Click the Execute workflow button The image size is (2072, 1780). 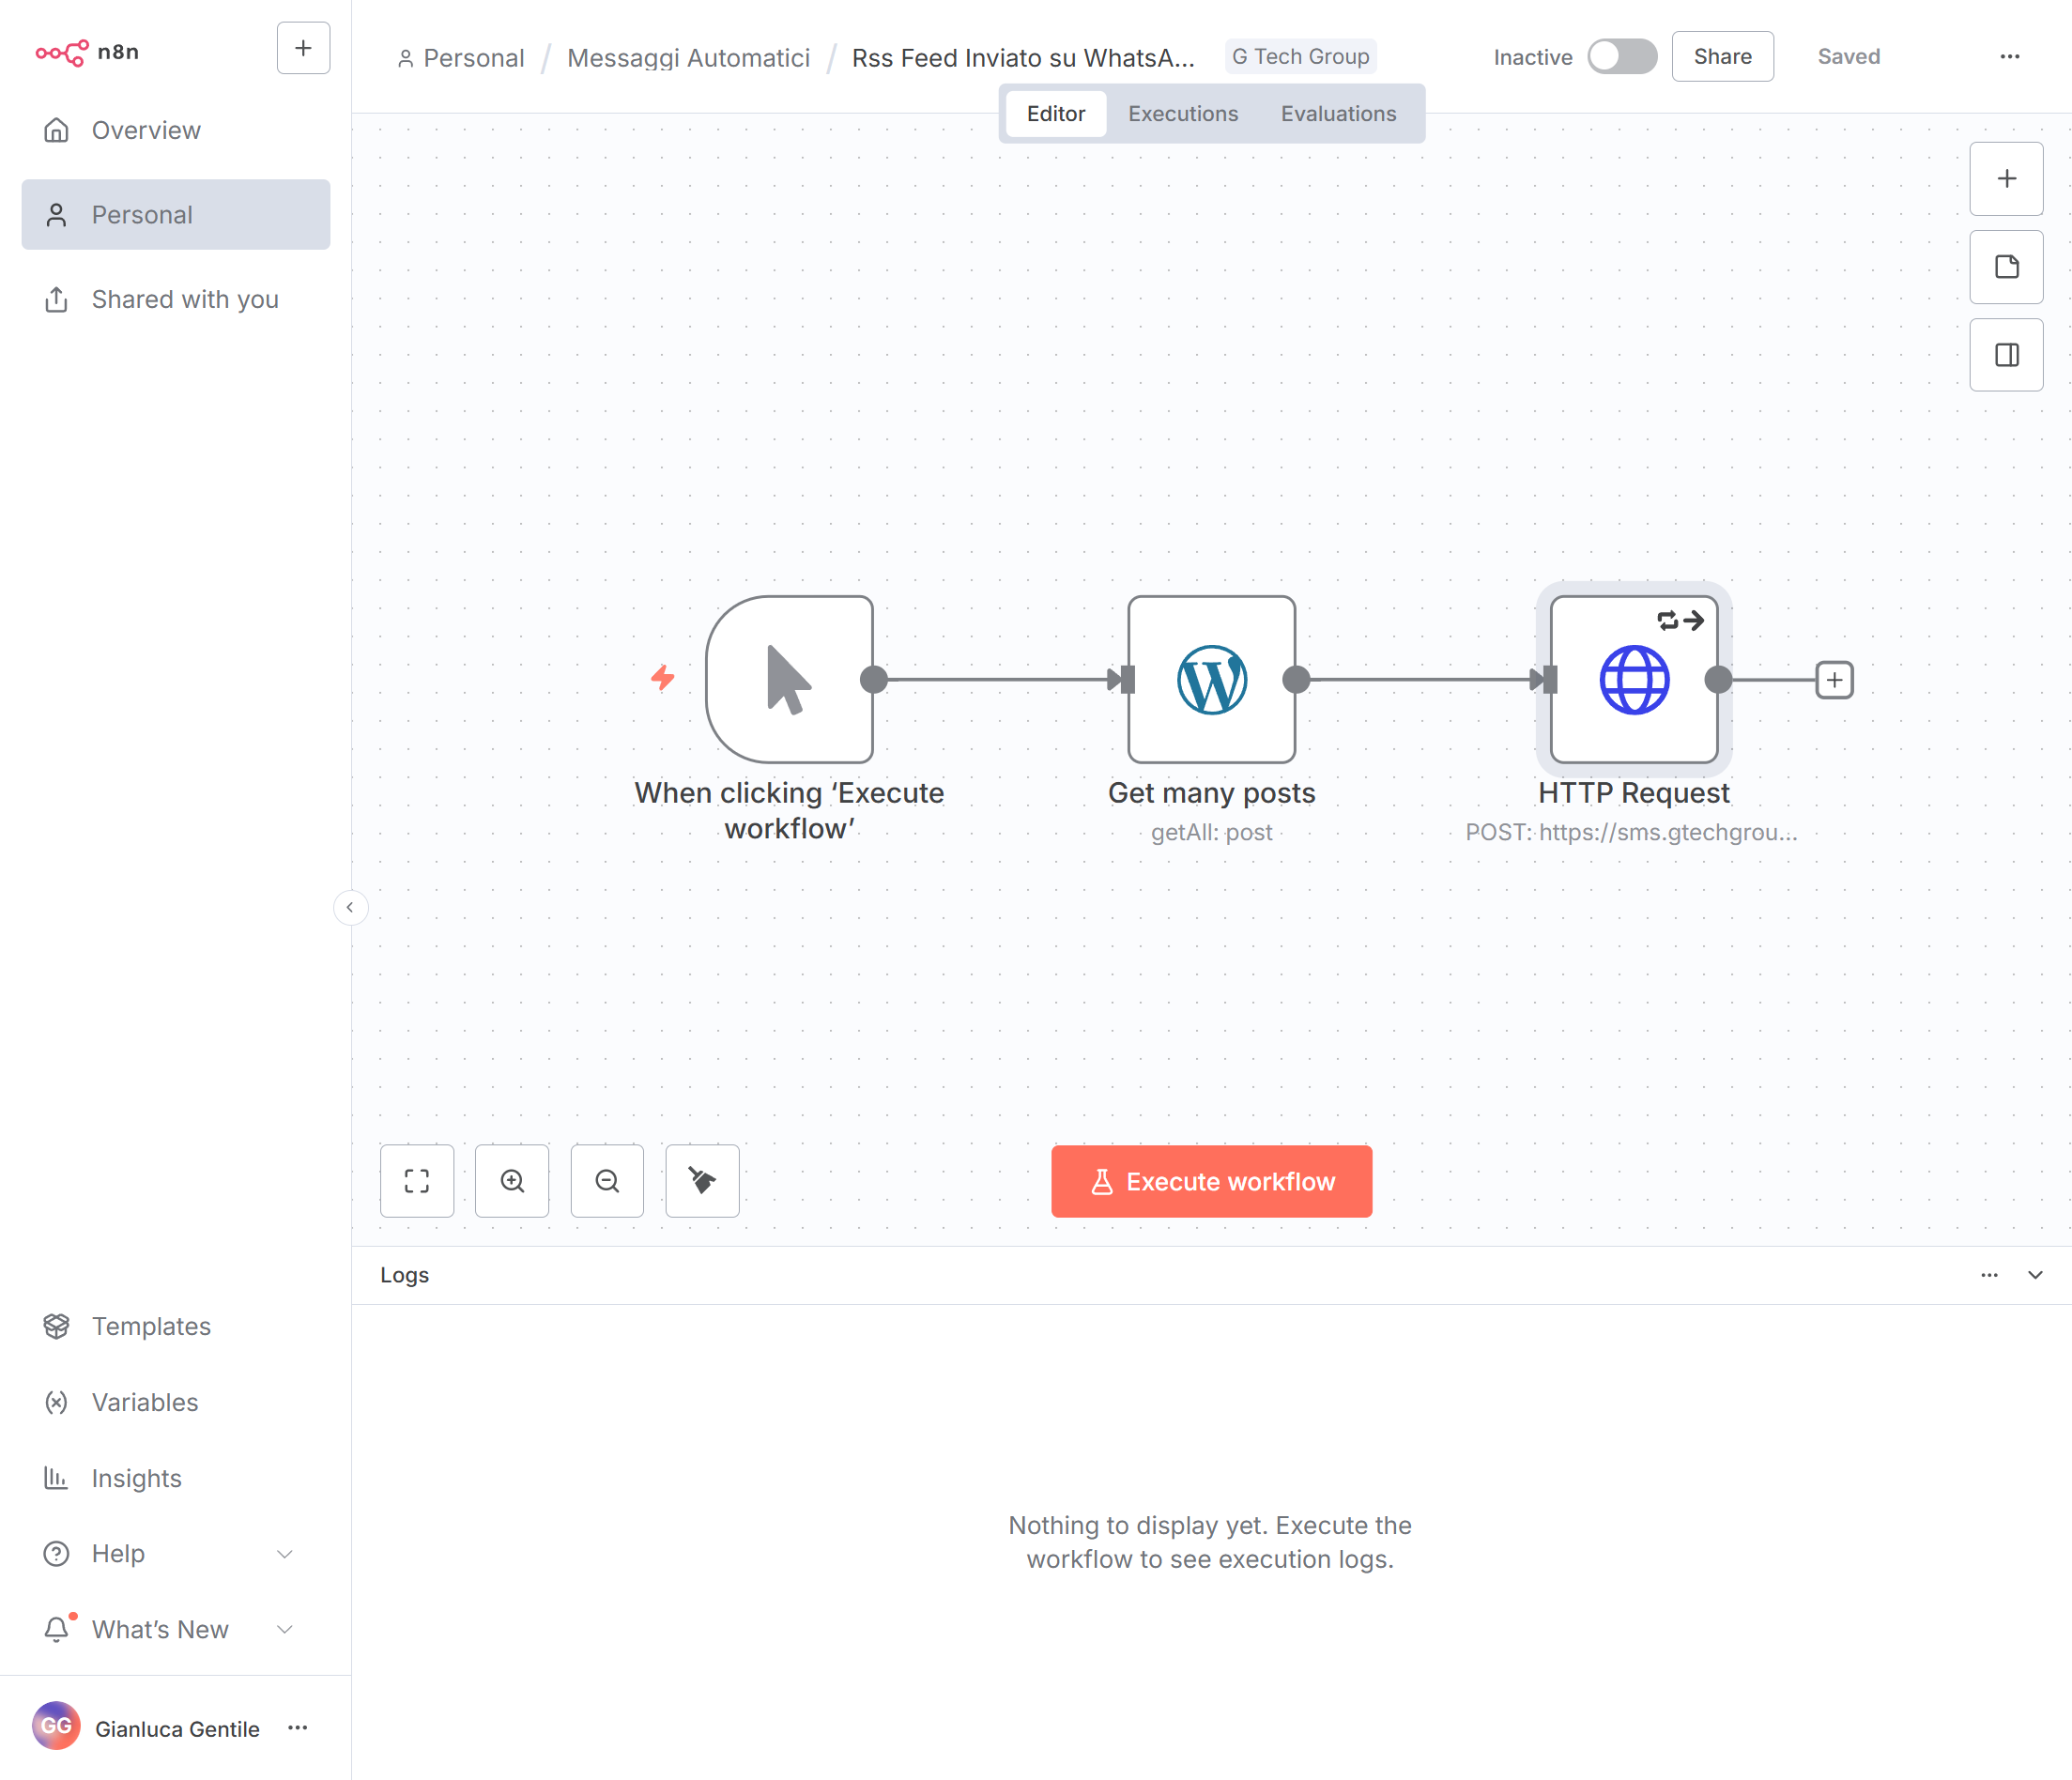tap(1211, 1181)
